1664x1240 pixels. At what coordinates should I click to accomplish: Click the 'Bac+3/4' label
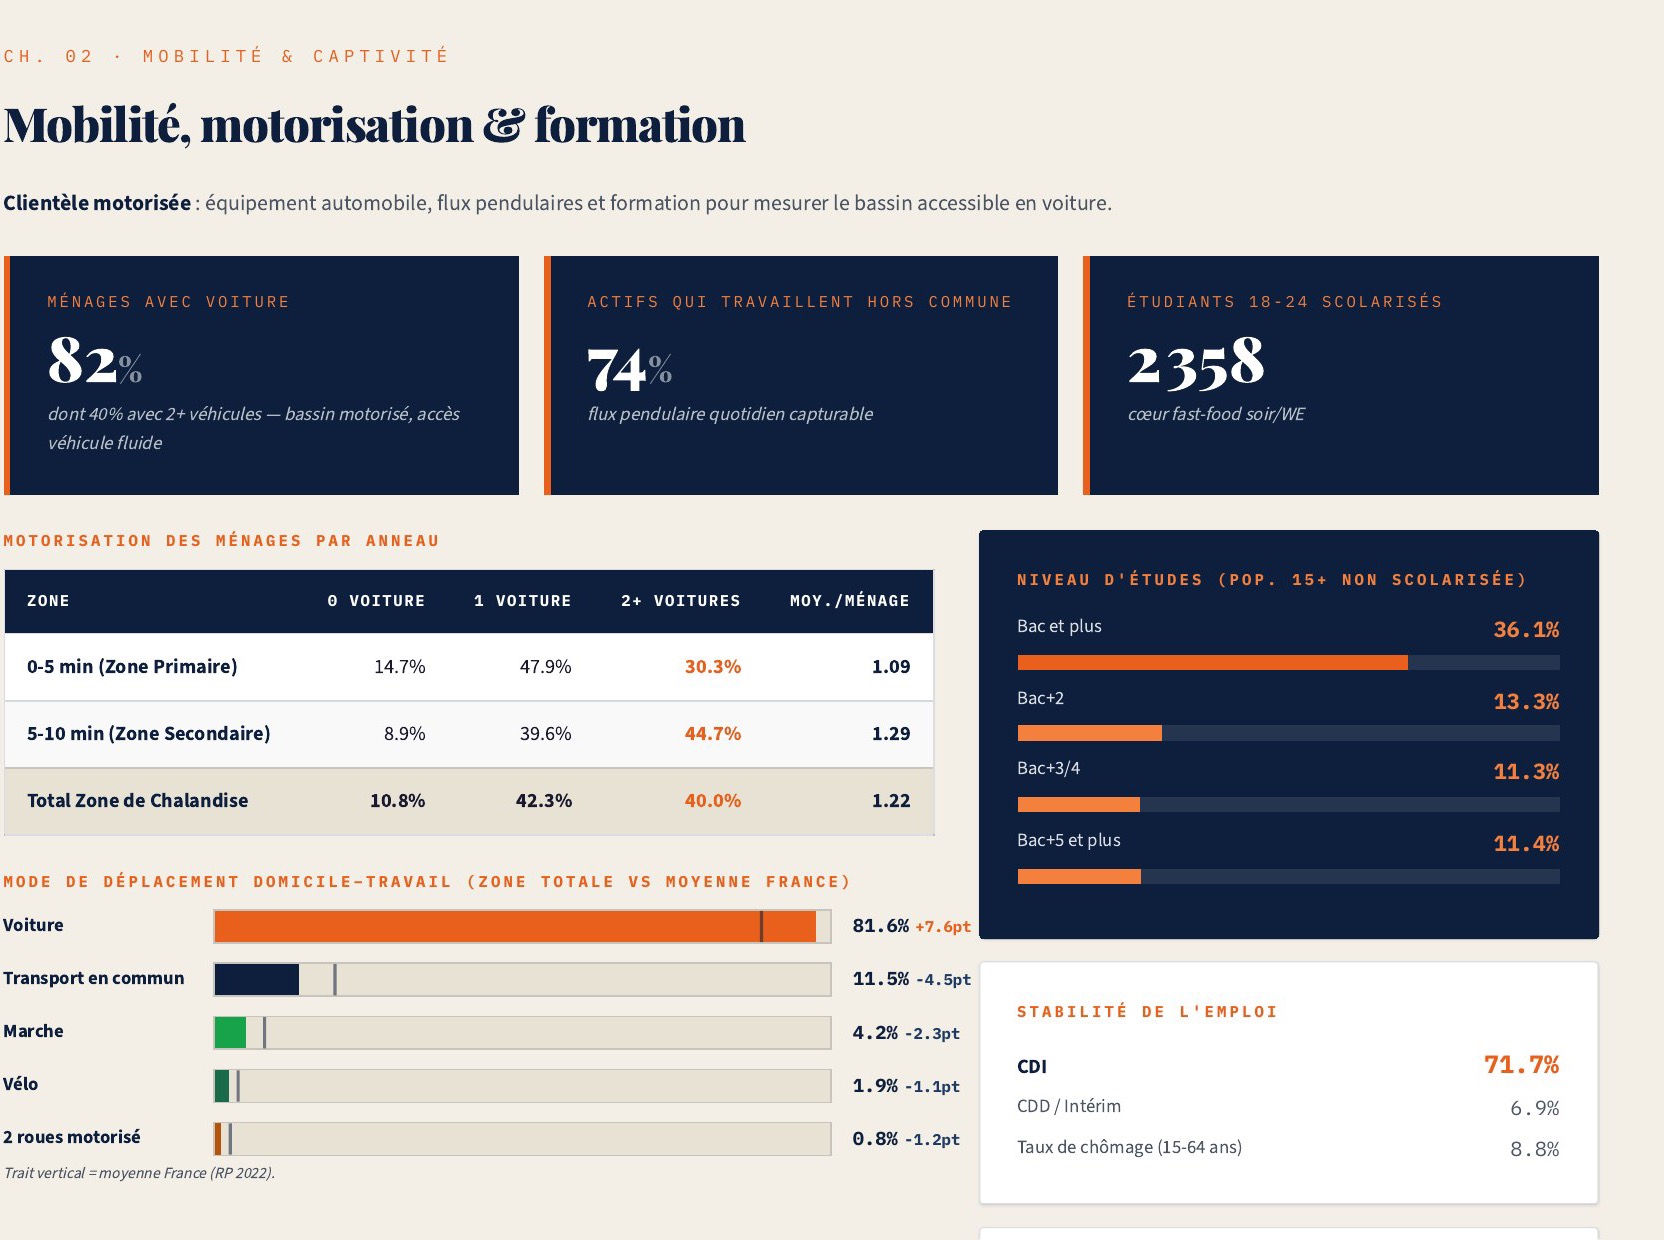[1048, 768]
